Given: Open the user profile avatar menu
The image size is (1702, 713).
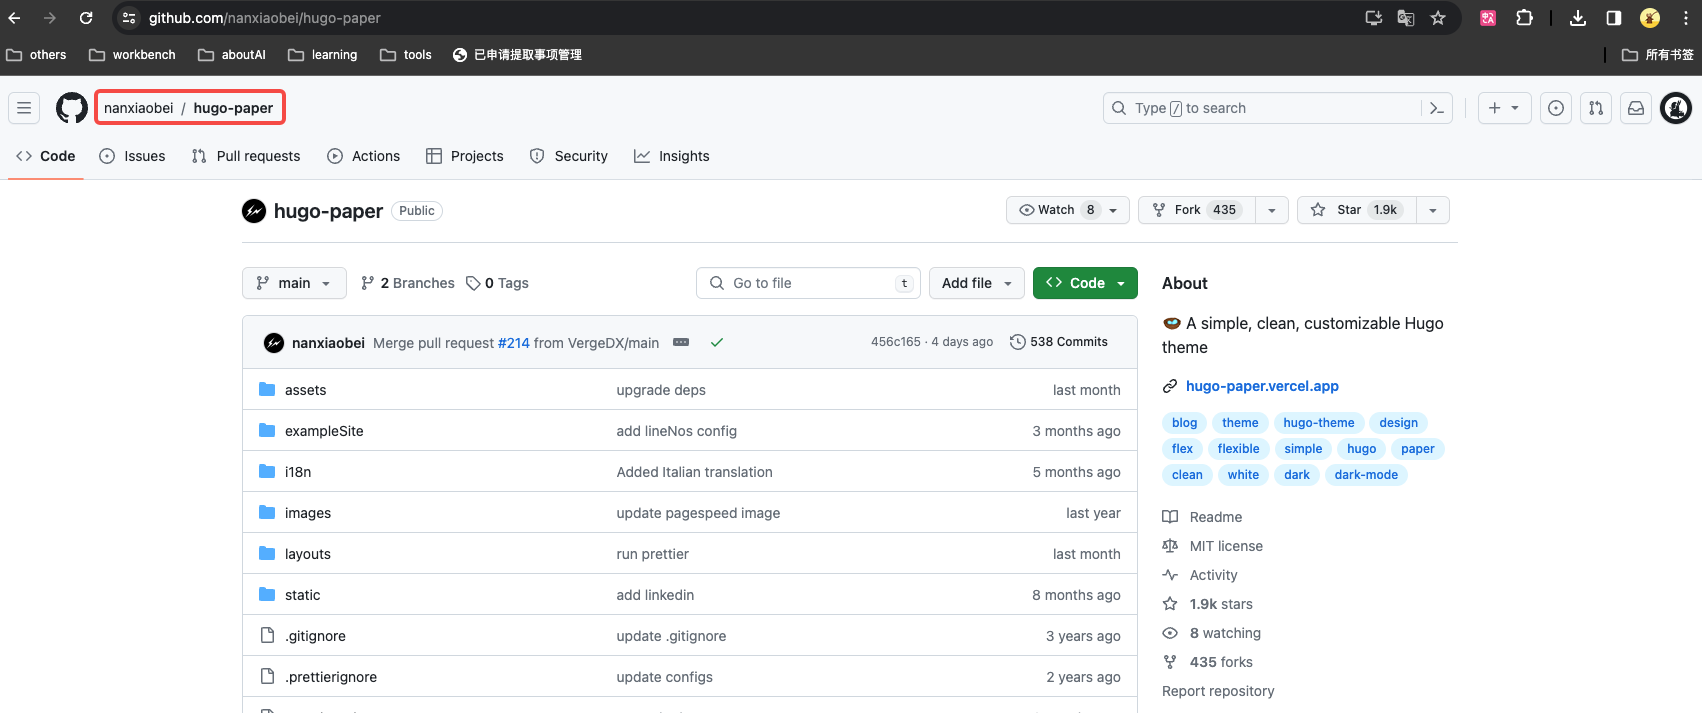Looking at the screenshot, I should pos(1676,108).
